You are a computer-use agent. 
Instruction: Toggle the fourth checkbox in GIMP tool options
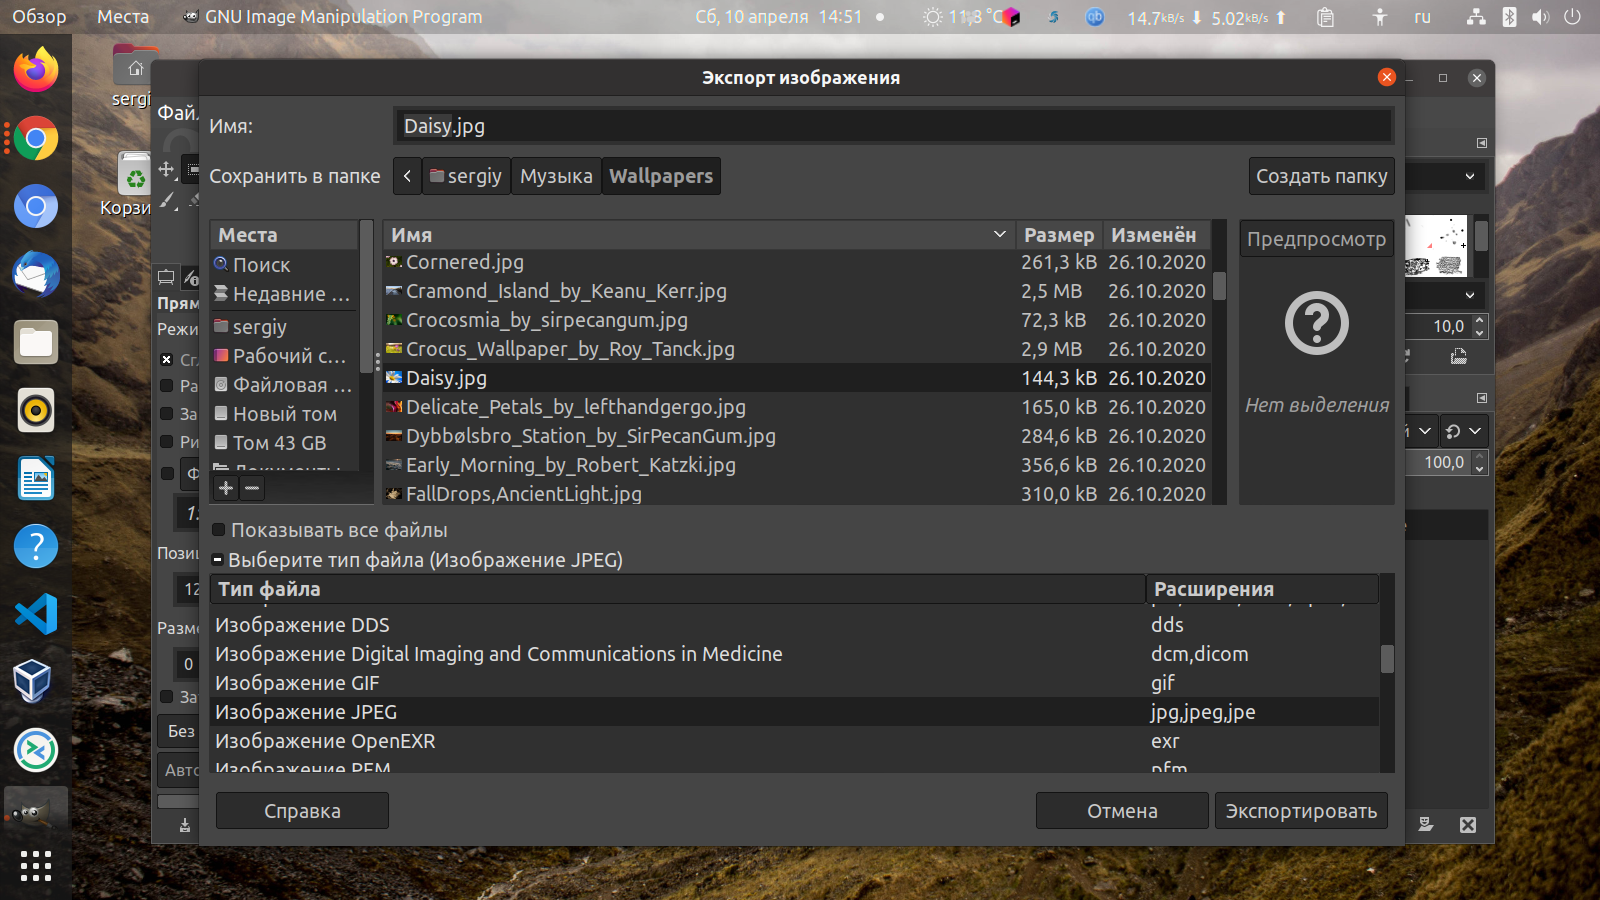click(x=167, y=441)
